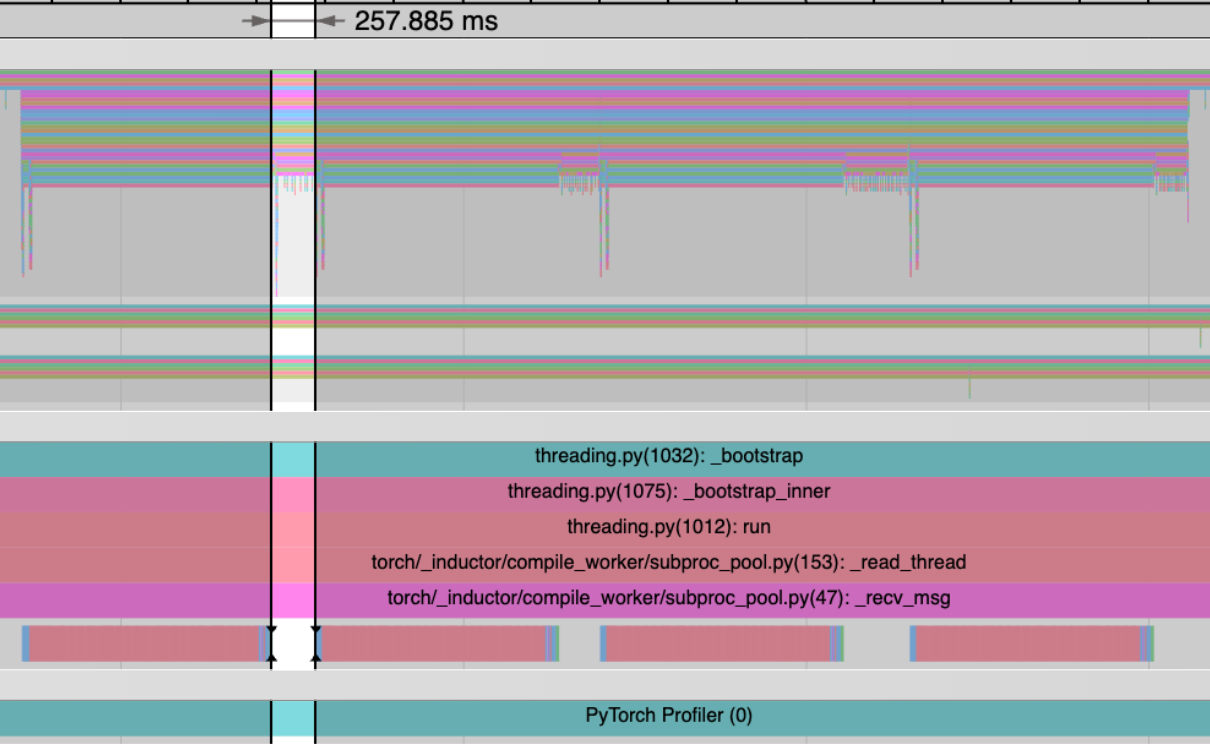
Task: Select the first pink block in the bottom row
Action: (143, 644)
